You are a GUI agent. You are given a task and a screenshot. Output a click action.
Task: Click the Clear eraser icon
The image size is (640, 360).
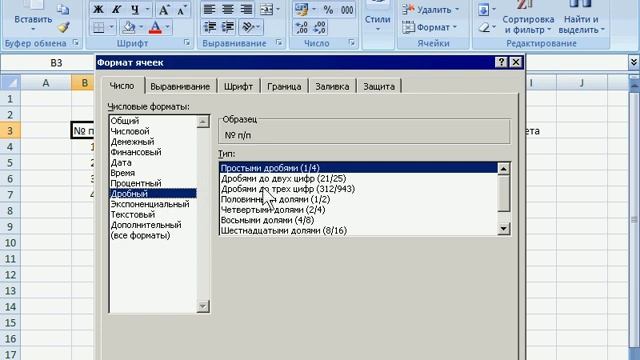click(x=484, y=27)
